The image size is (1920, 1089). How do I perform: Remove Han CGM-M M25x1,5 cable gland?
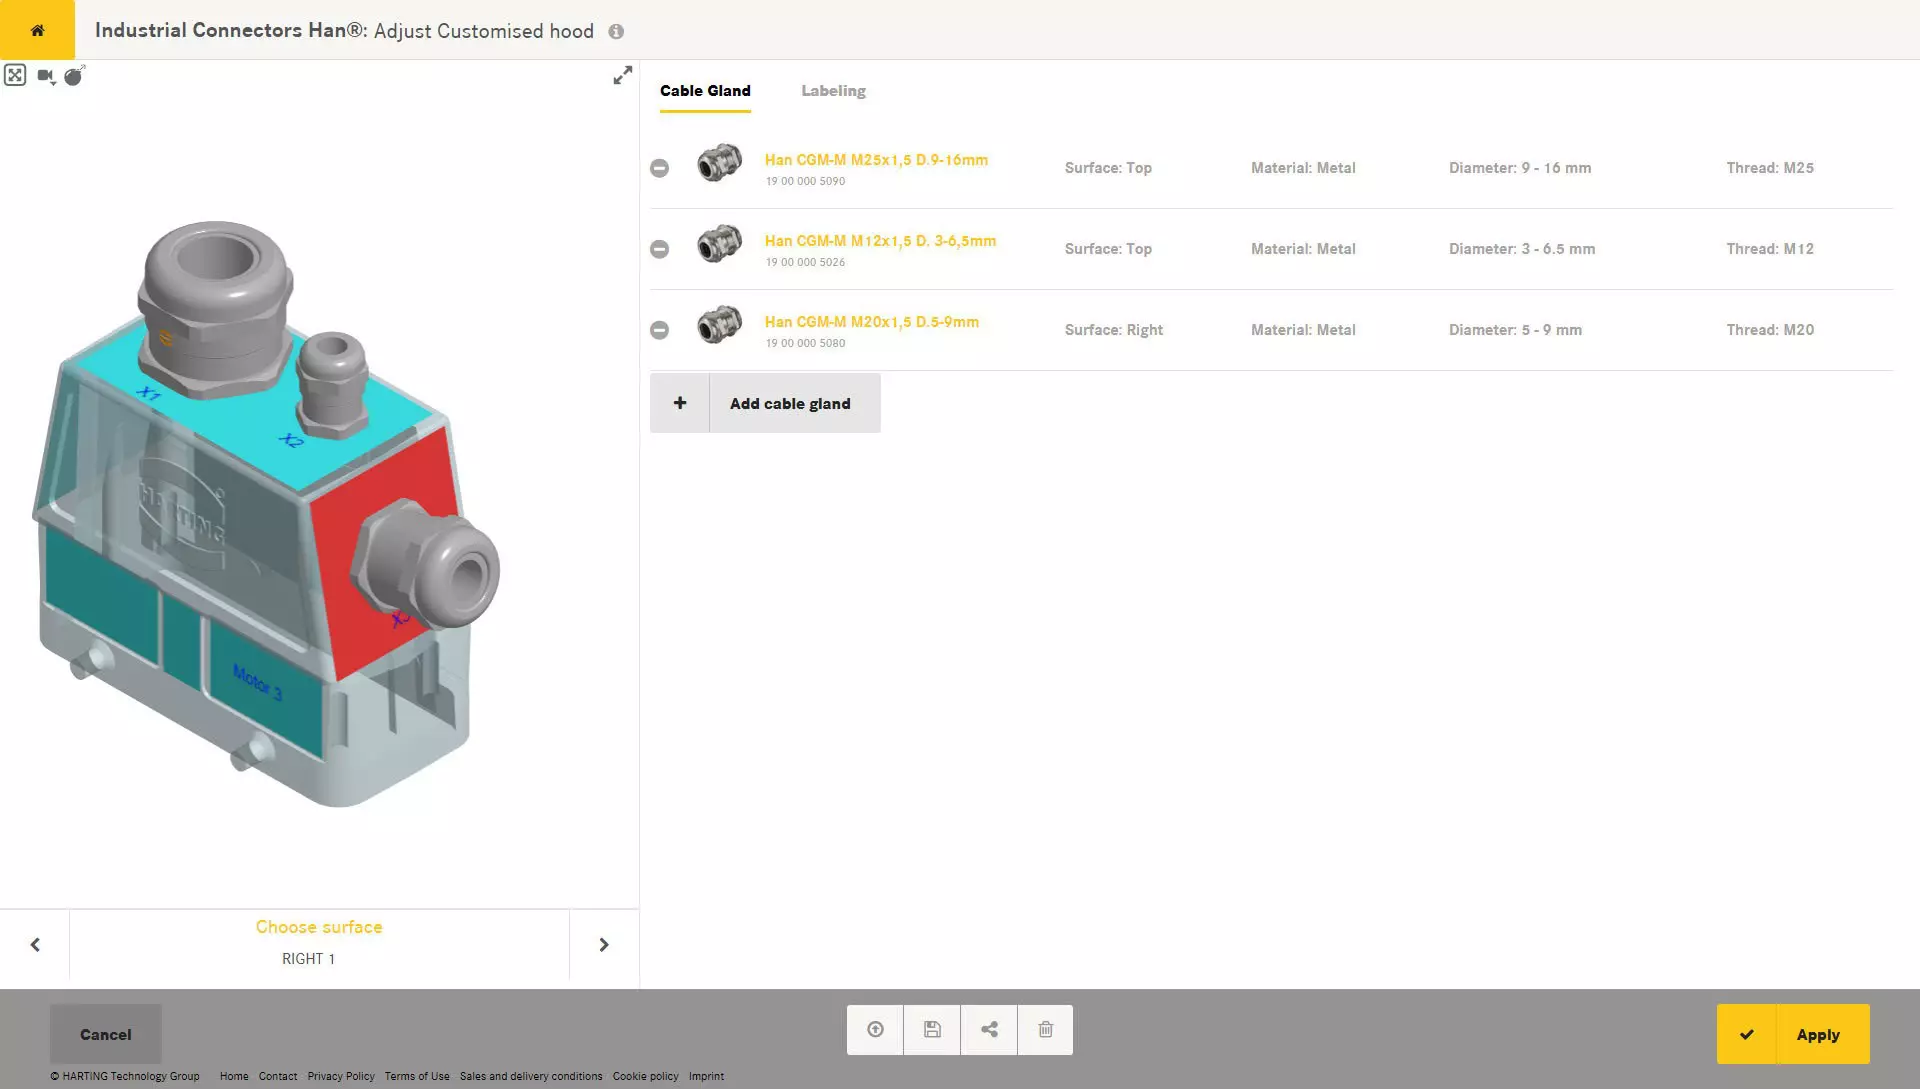tap(659, 167)
